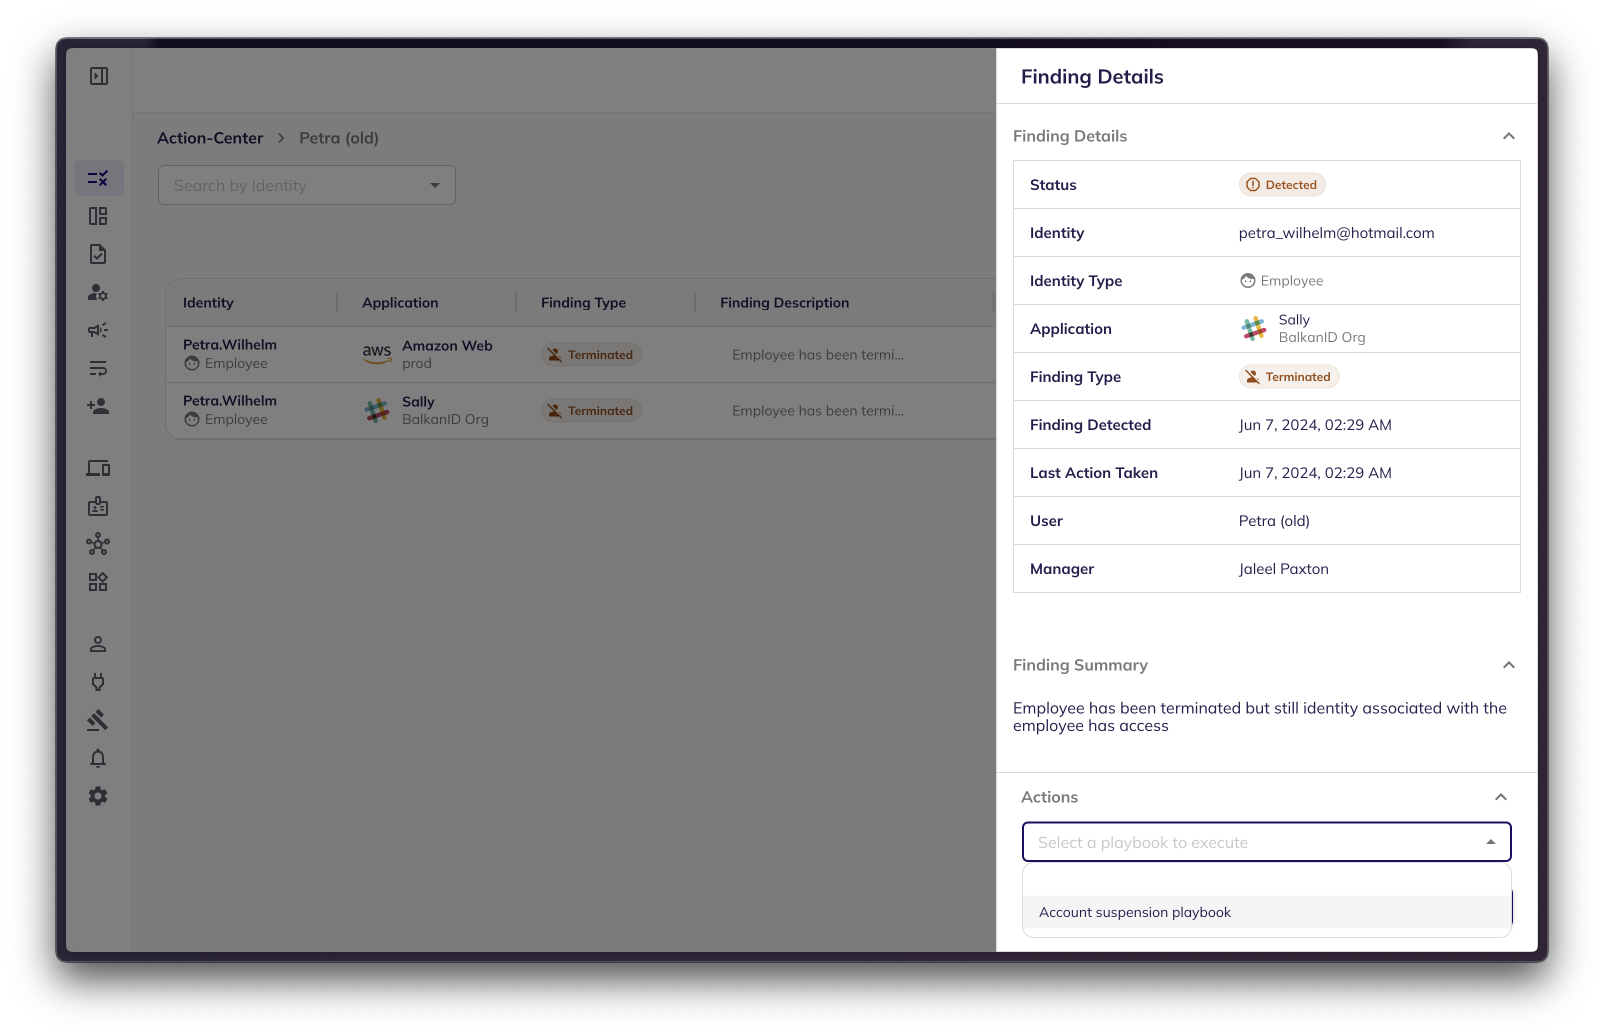Click the add-user icon in sidebar

98,406
